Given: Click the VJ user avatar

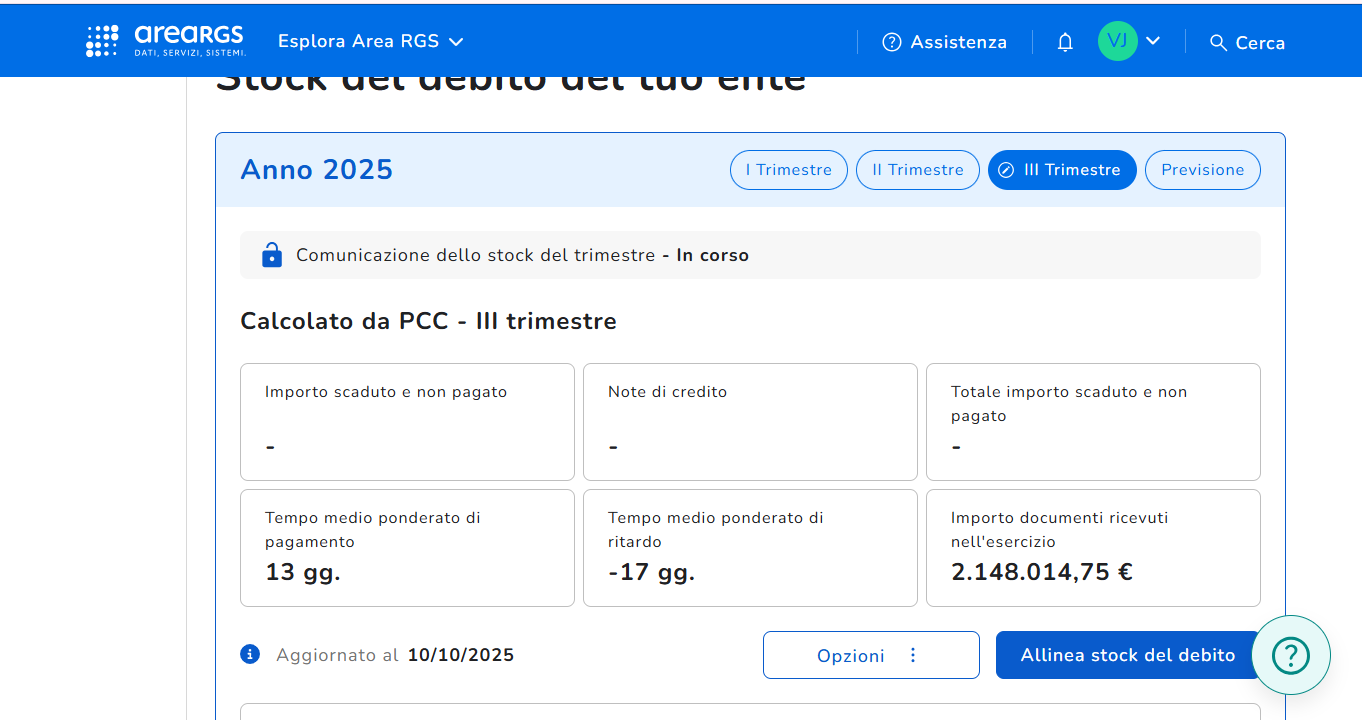Looking at the screenshot, I should pyautogui.click(x=1117, y=41).
